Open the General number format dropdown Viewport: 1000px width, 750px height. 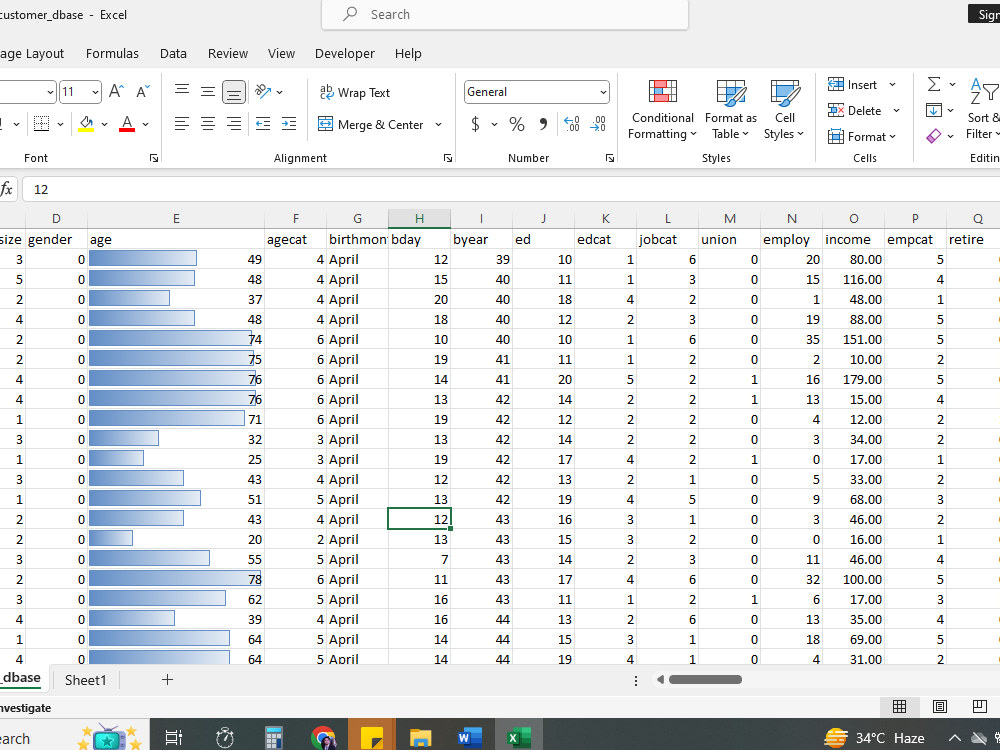pos(603,92)
